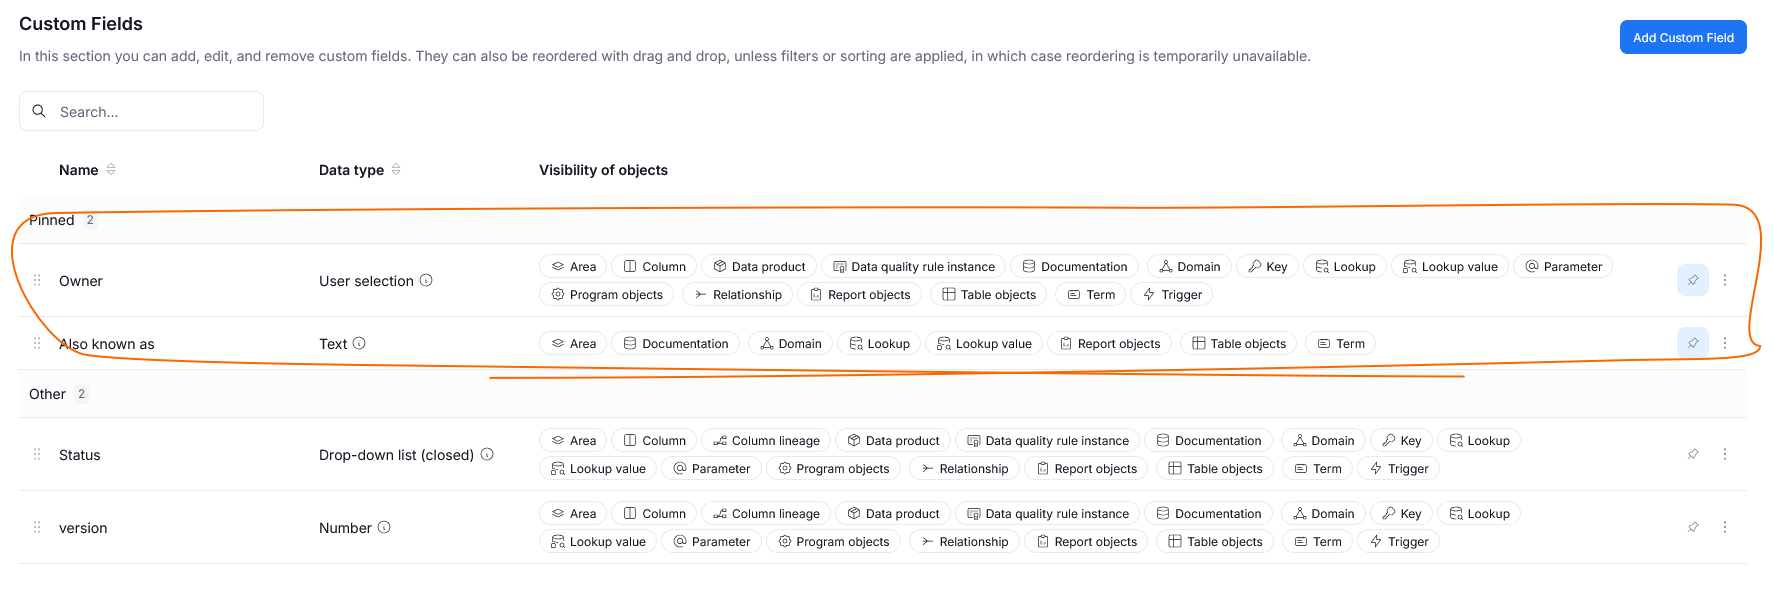Unpin the Owner custom field

1693,280
